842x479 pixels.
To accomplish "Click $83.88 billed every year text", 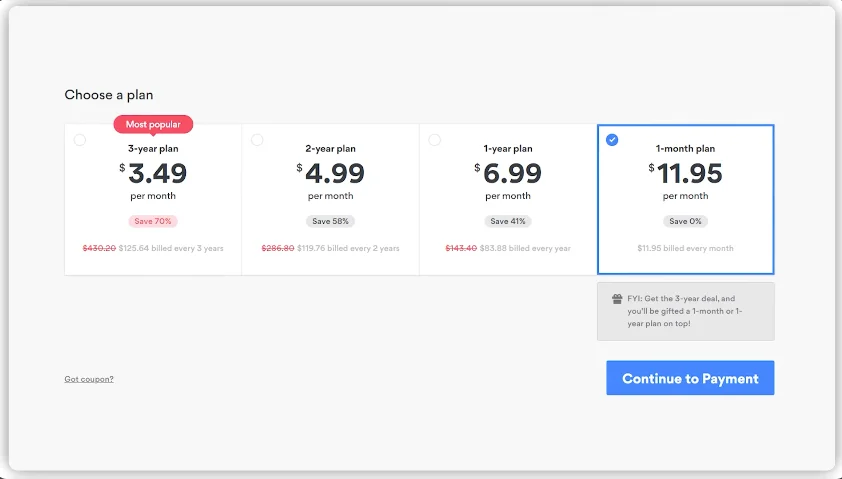I will (x=525, y=248).
